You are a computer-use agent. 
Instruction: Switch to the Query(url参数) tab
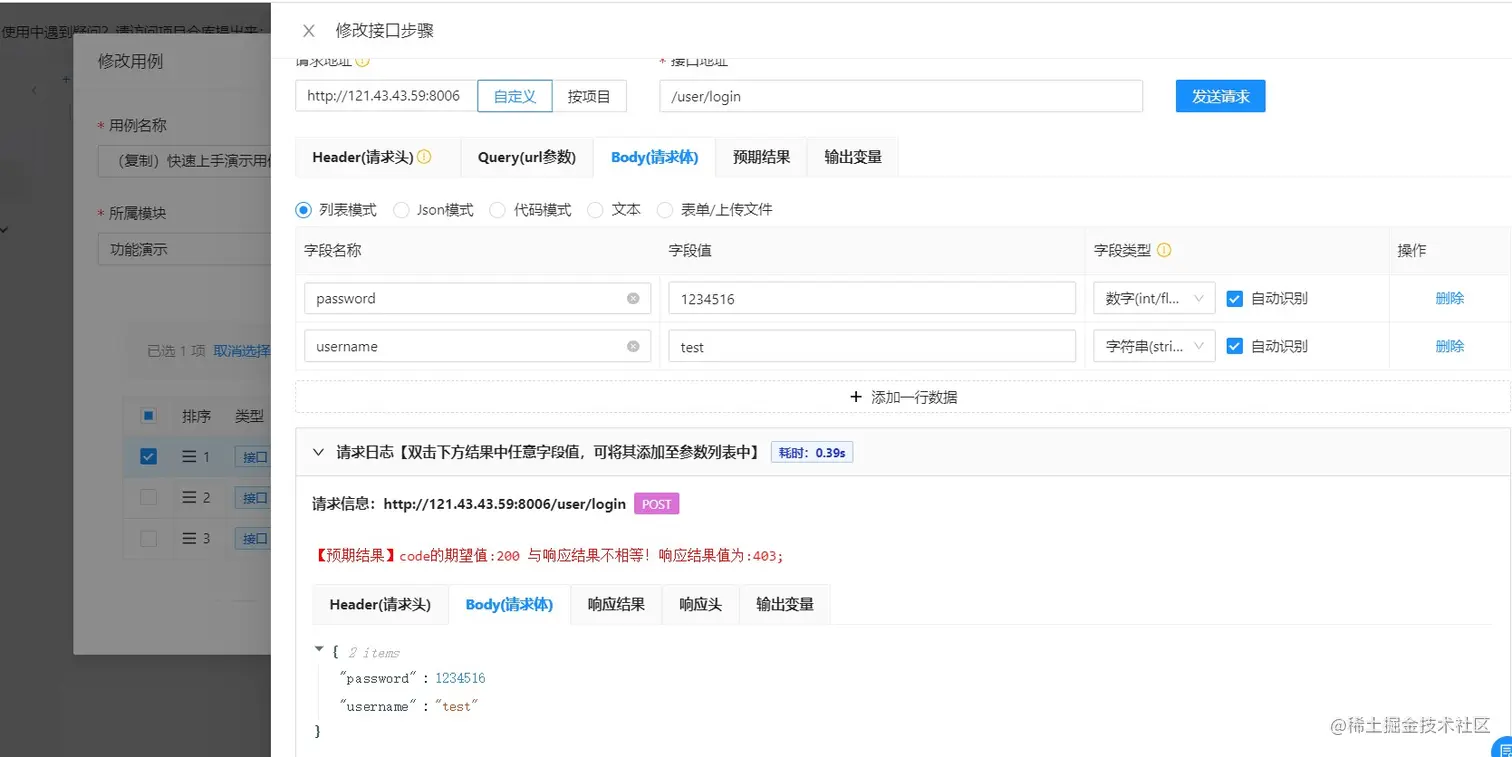click(x=527, y=157)
